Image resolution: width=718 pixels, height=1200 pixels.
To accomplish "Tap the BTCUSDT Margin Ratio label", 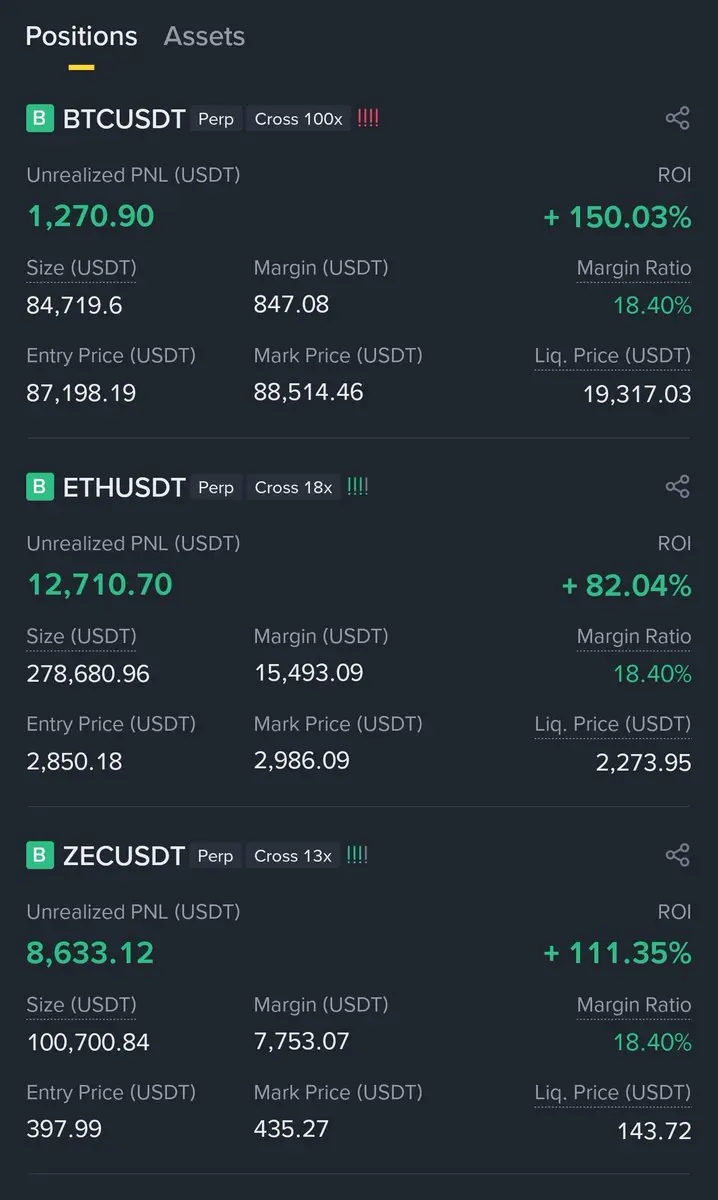I will coord(634,268).
